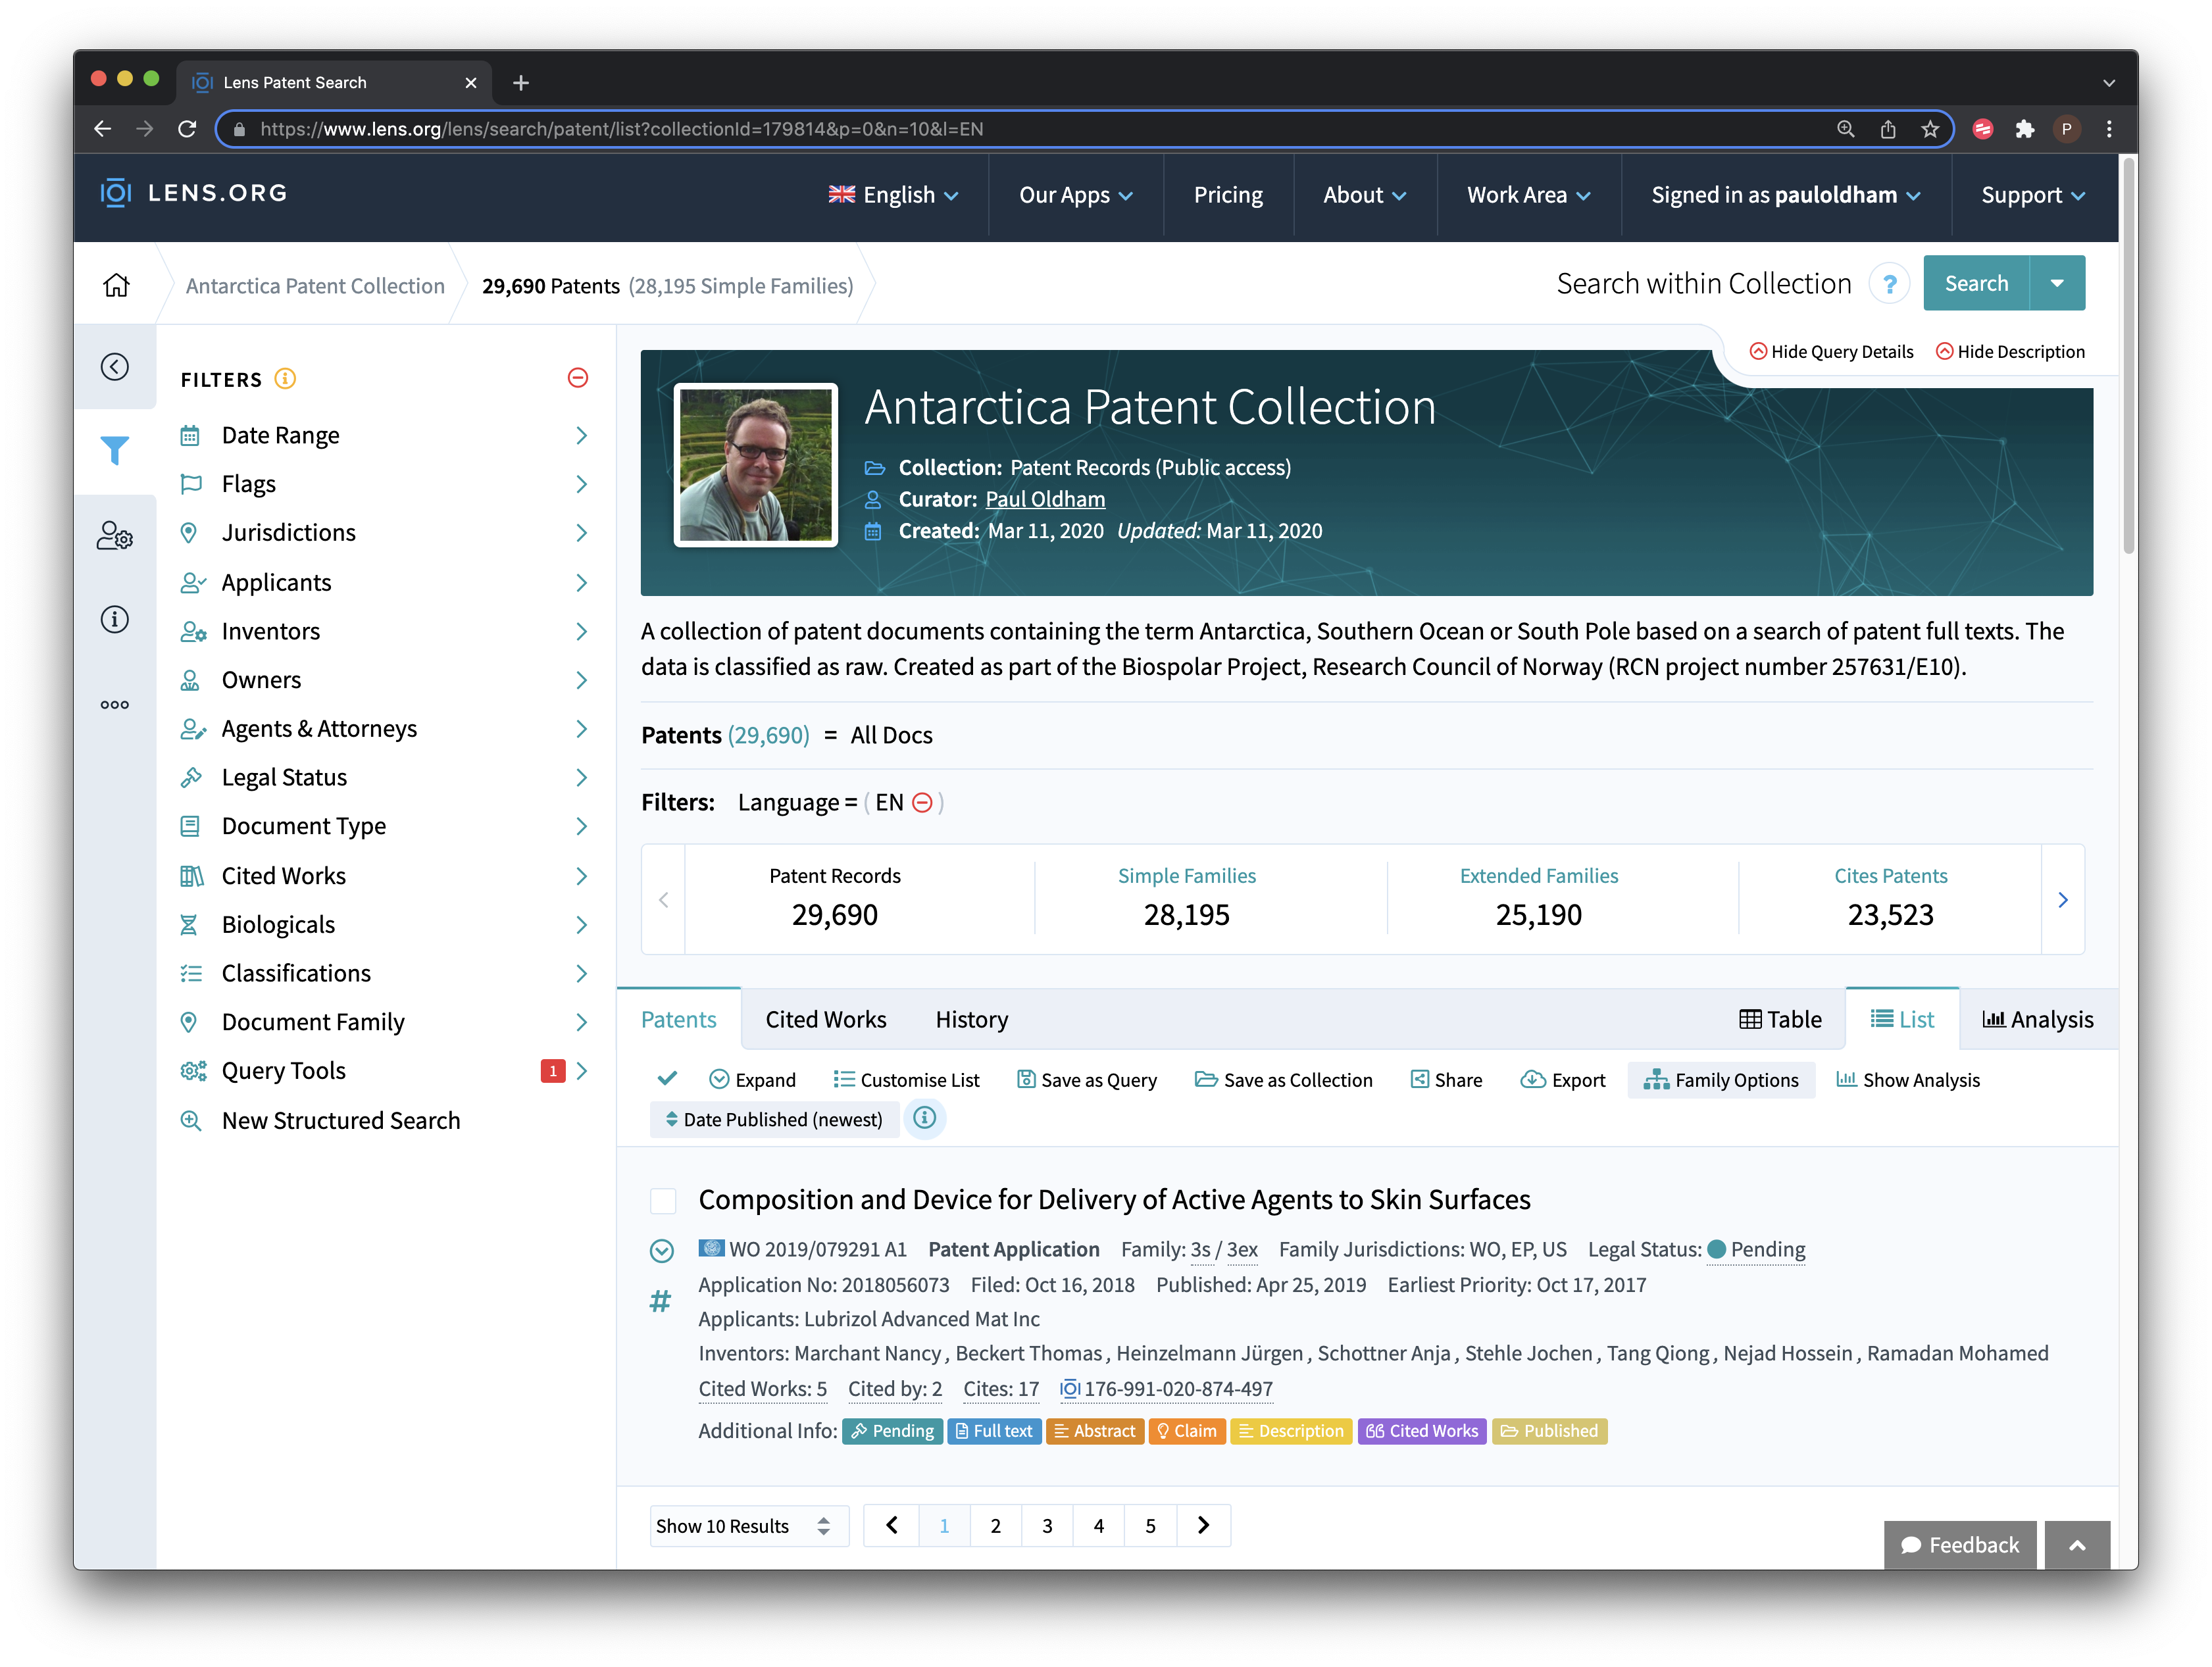Open the Pricing page
Image resolution: width=2212 pixels, height=1667 pixels.
1227,195
